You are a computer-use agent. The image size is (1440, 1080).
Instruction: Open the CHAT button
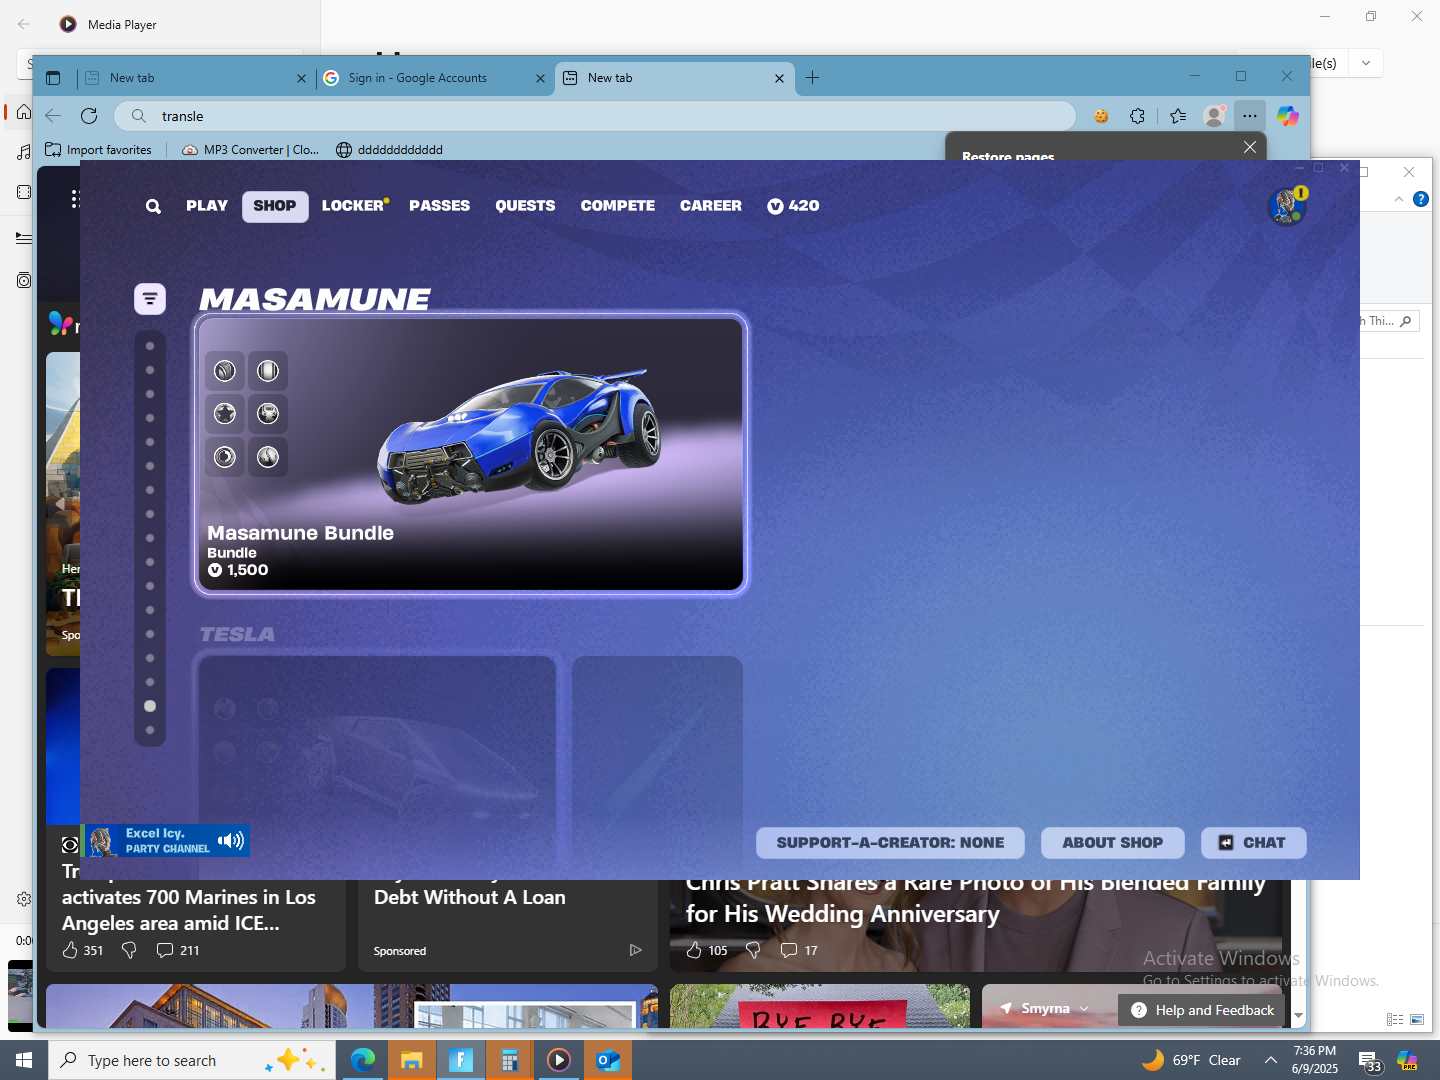point(1253,843)
